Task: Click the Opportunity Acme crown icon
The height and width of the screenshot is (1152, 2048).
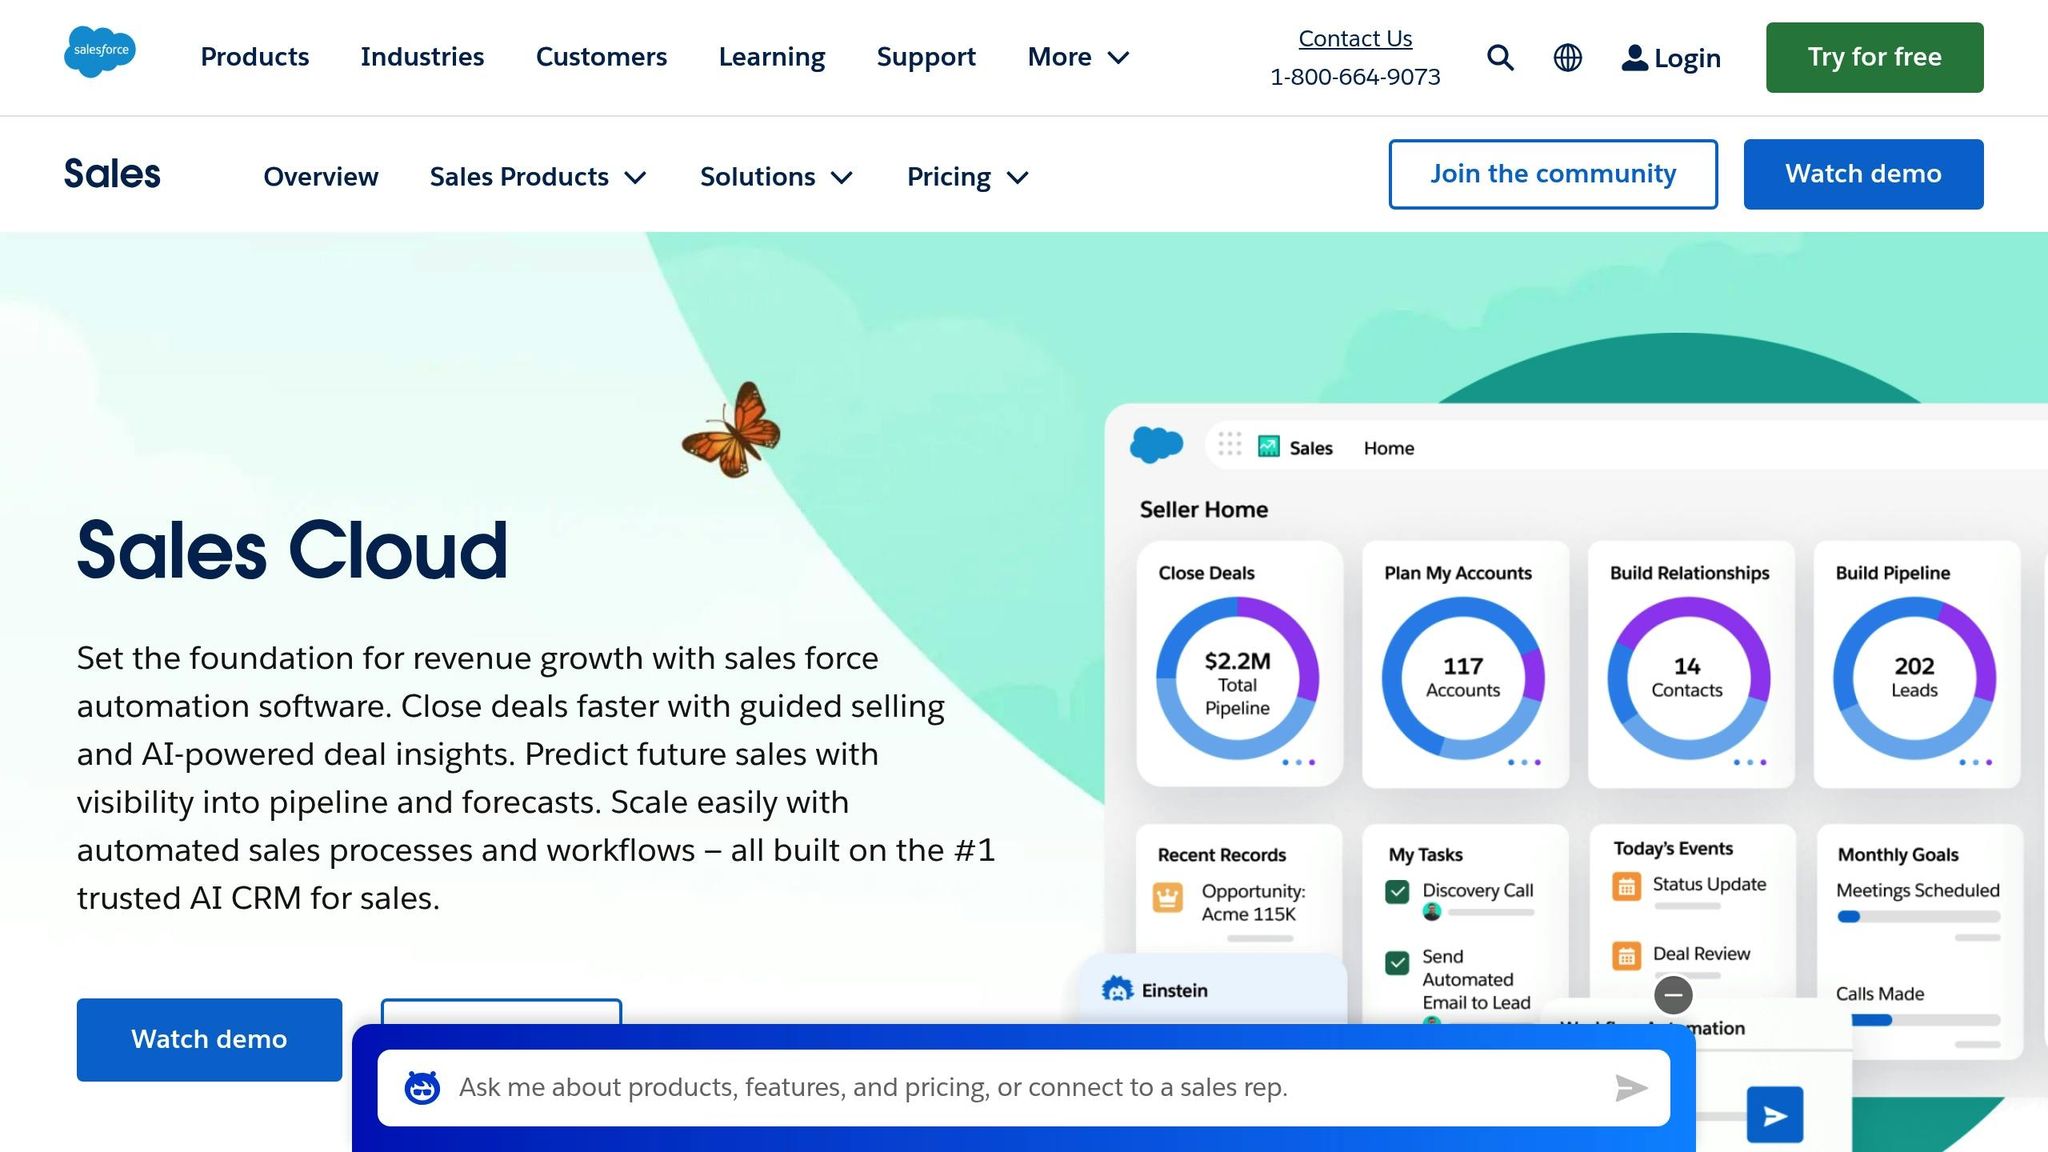Action: point(1167,897)
